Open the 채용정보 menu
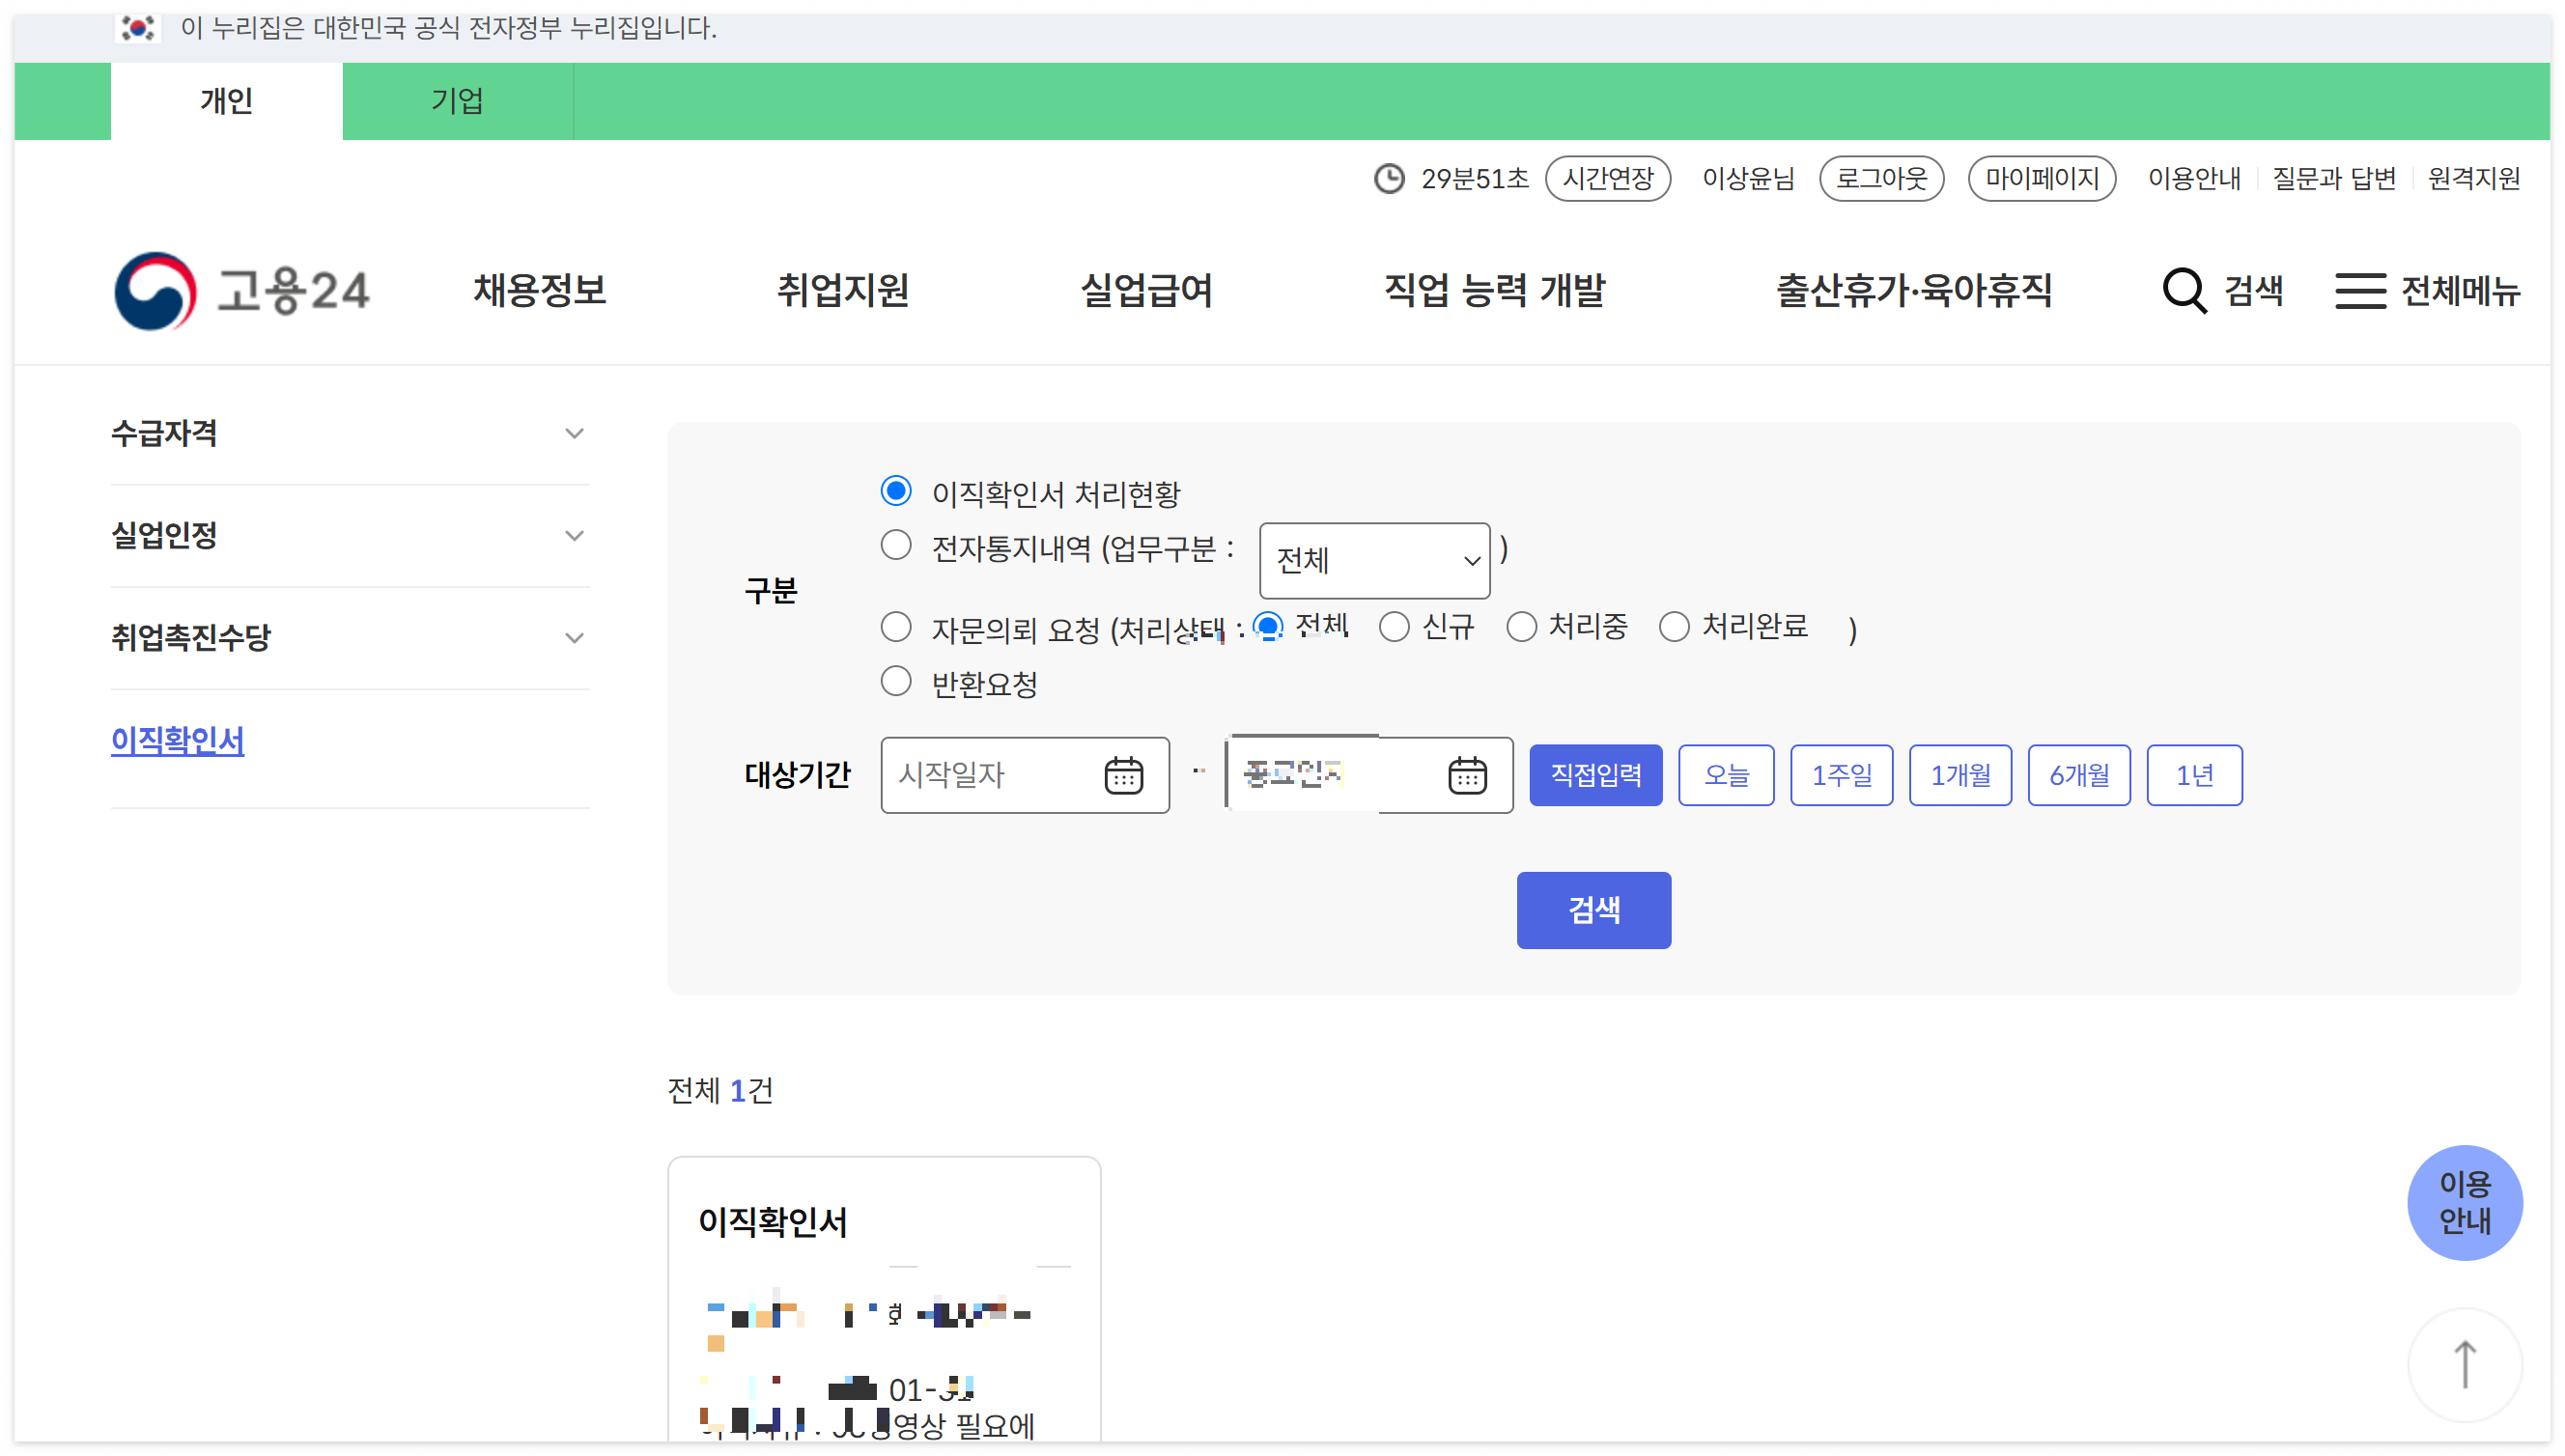The width and height of the screenshot is (2565, 1456). click(540, 291)
